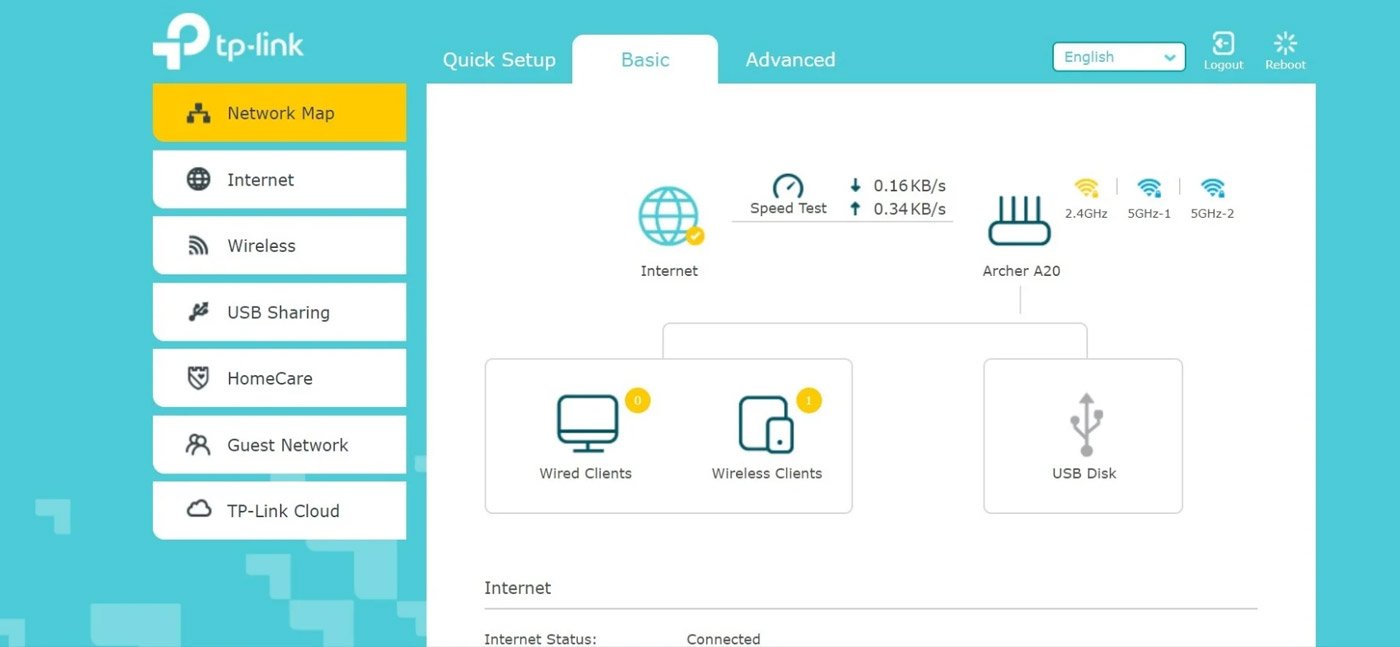Click the Internet section heading
Screen dimensions: 1400x647
click(x=517, y=588)
